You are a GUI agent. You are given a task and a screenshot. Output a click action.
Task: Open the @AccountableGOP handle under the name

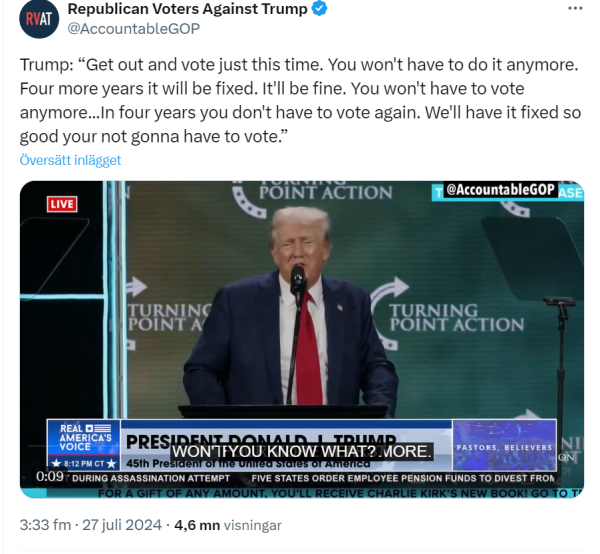(x=134, y=29)
